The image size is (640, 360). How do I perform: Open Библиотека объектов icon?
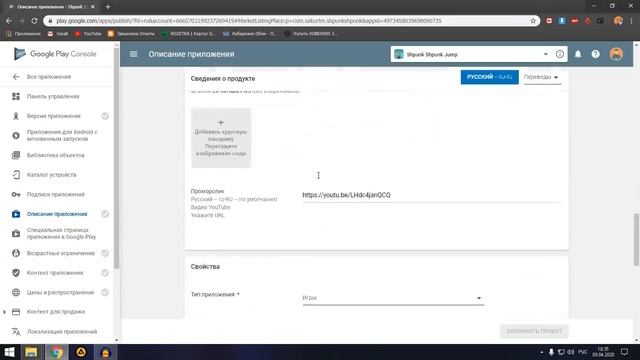pos(16,155)
